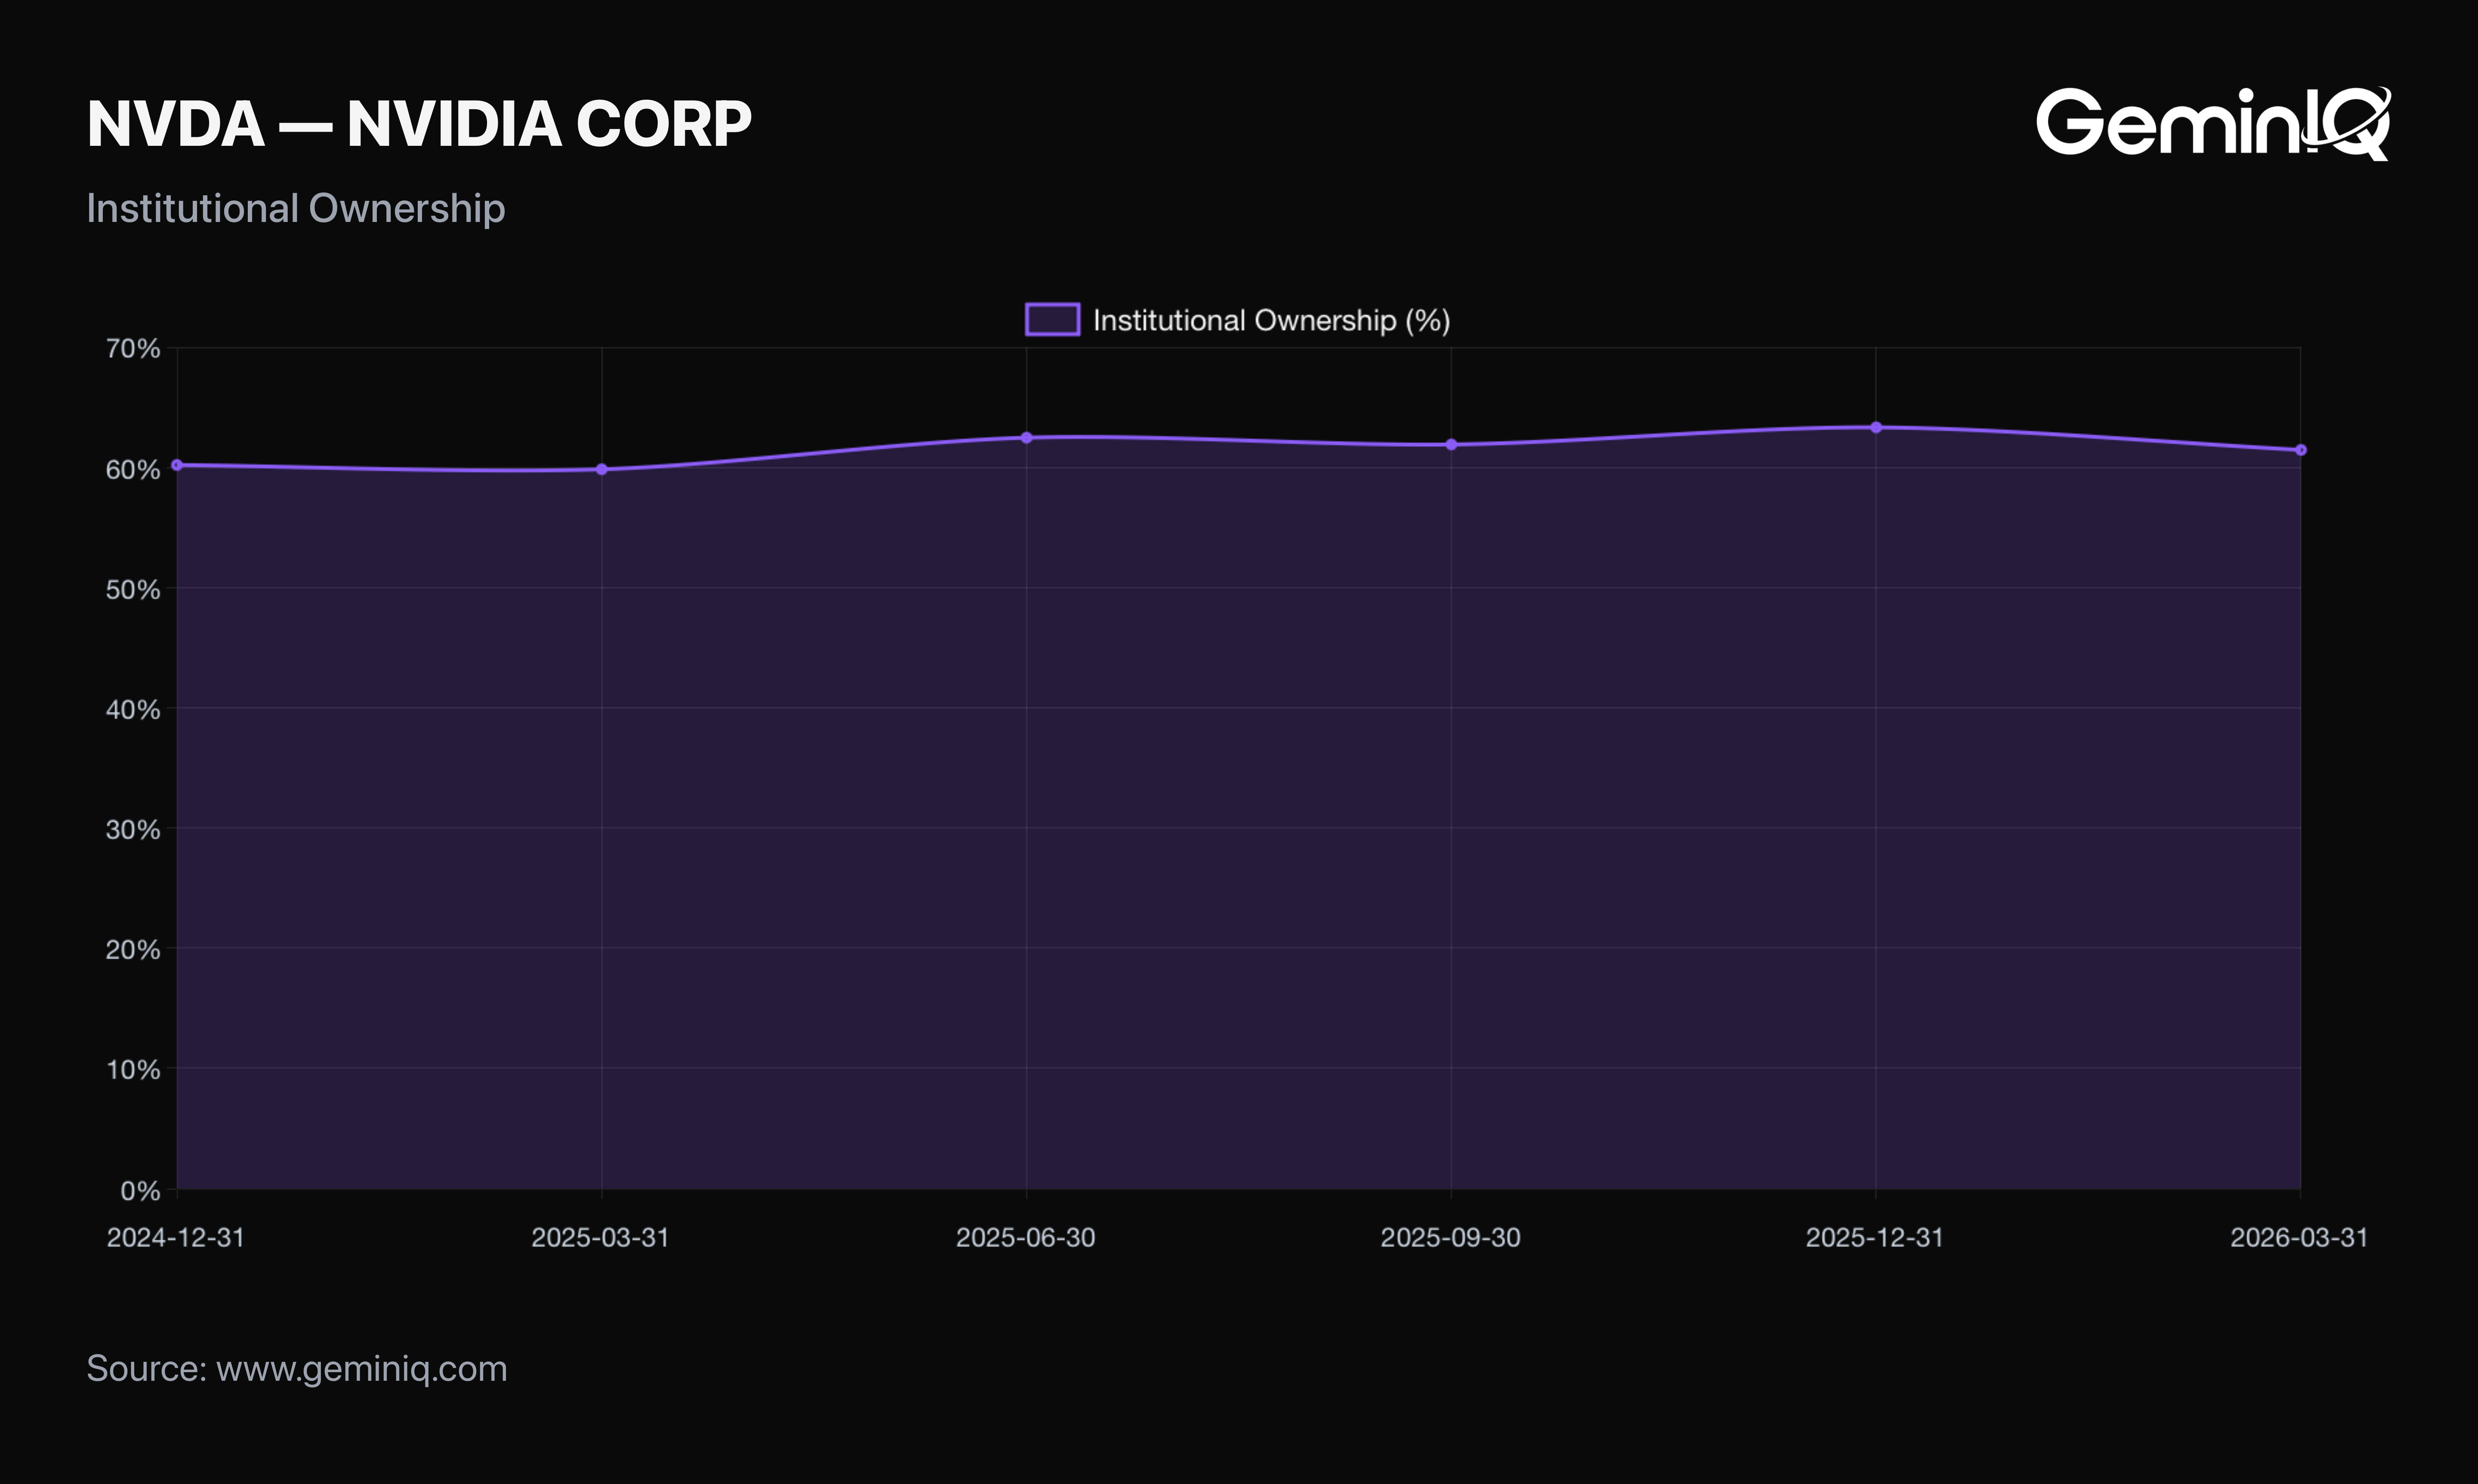Click the final data point at 2026-03-31
This screenshot has width=2478, height=1484.
pyautogui.click(x=2301, y=450)
